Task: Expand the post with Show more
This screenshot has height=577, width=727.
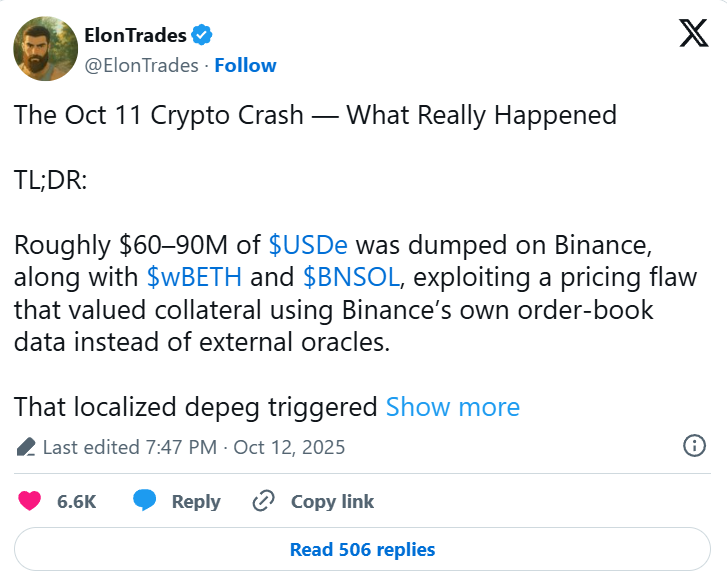Action: coord(452,407)
